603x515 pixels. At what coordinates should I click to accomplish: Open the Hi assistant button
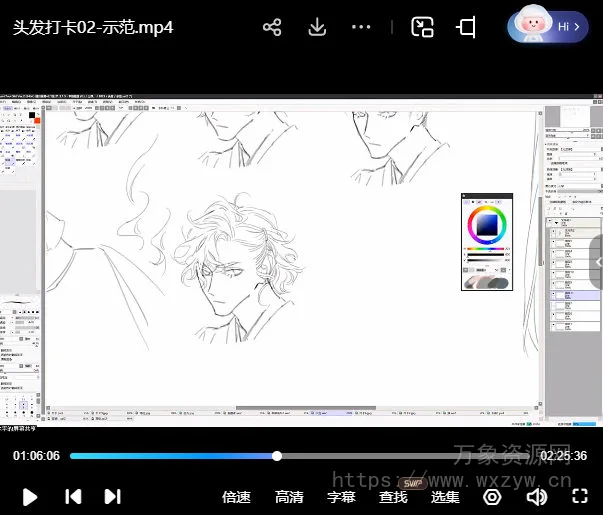coord(547,27)
